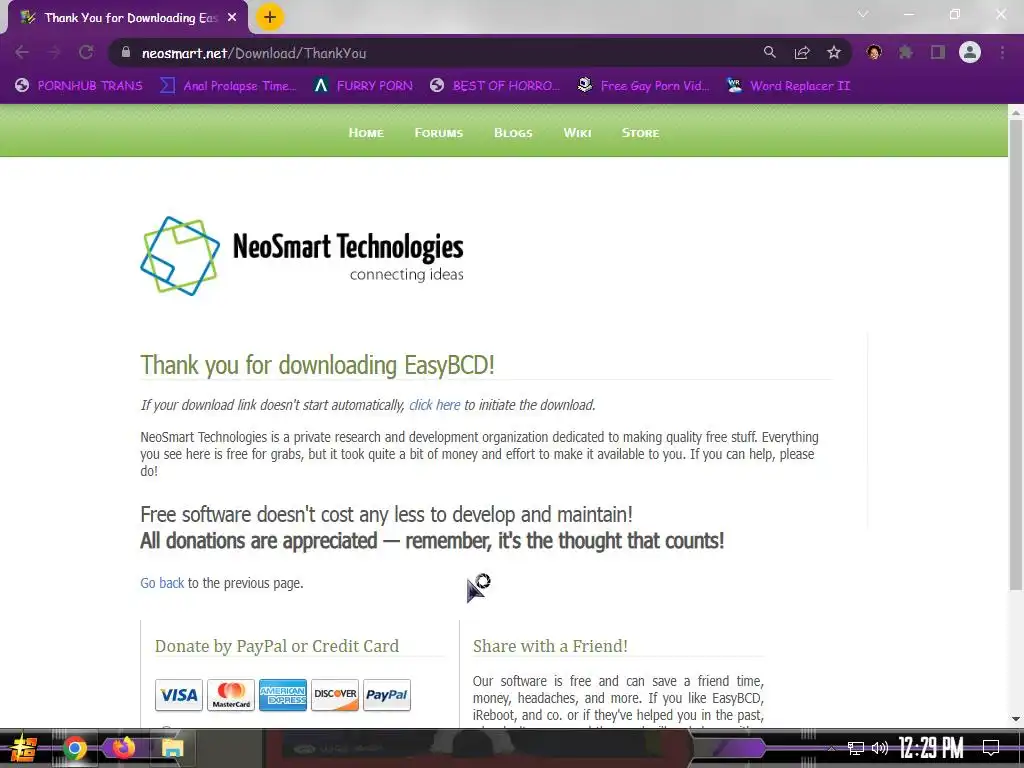
Task: Click the scrollbar down arrow
Action: point(1016,719)
